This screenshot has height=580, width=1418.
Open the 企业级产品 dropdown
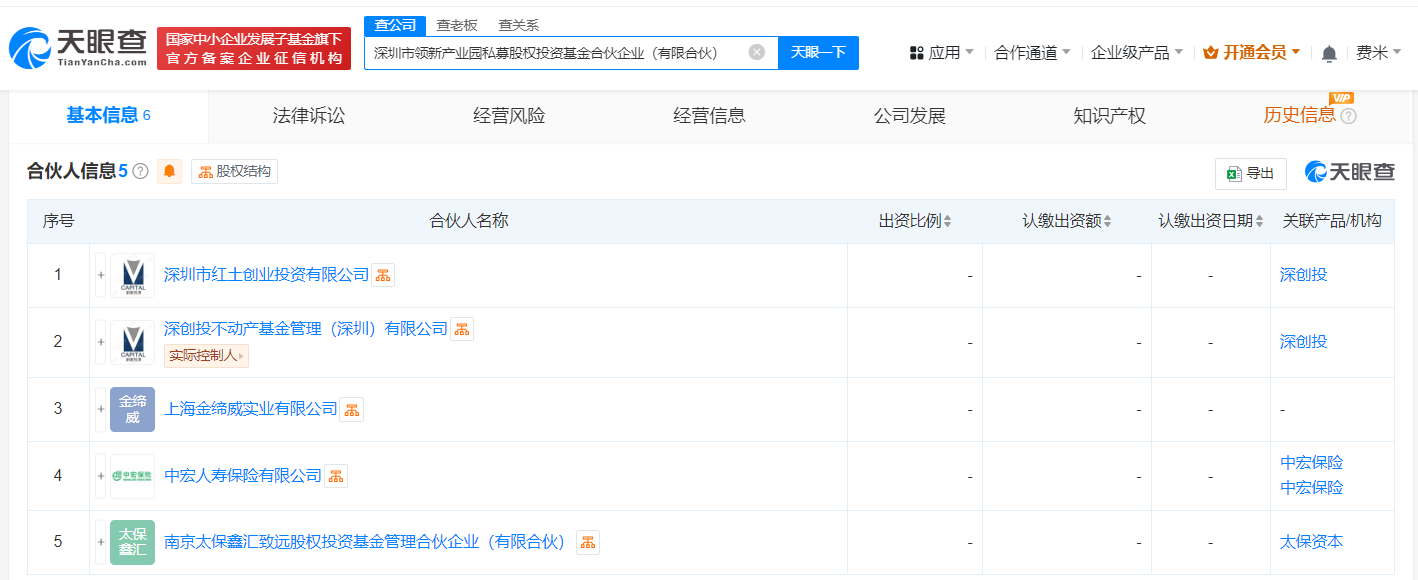1137,53
